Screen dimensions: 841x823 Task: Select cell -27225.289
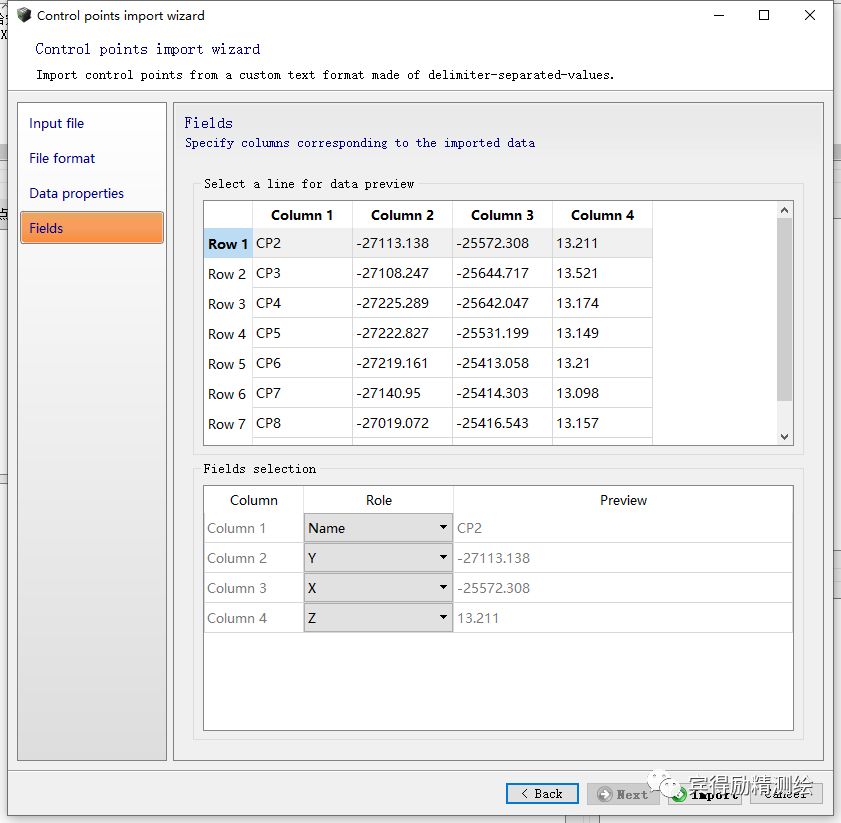[402, 303]
